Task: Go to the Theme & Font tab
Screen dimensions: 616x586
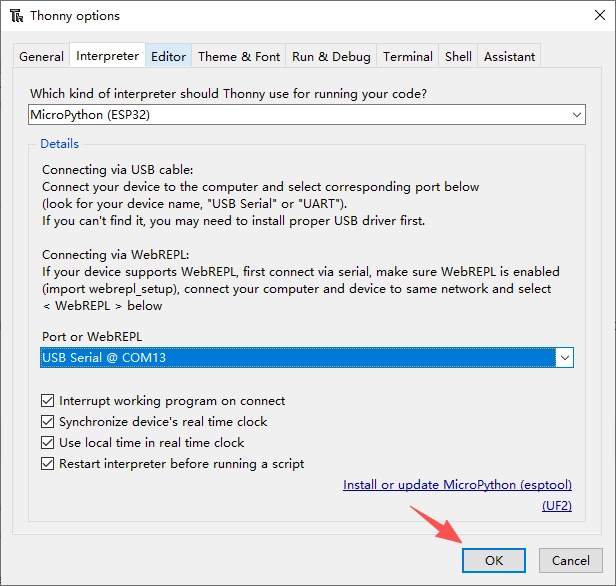Action: 239,57
